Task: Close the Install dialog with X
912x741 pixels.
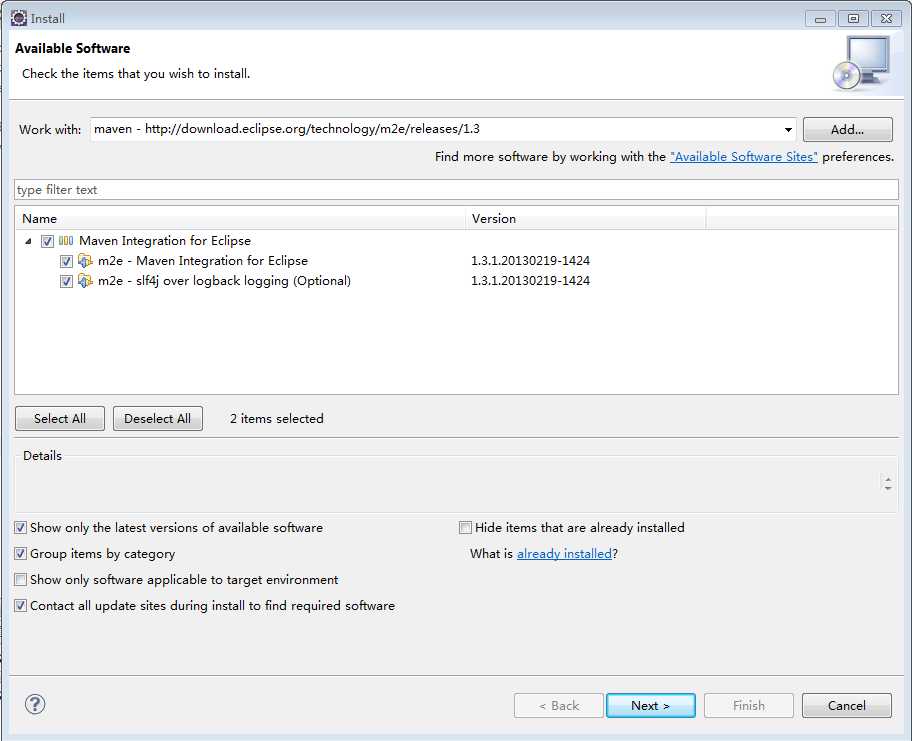Action: (886, 19)
